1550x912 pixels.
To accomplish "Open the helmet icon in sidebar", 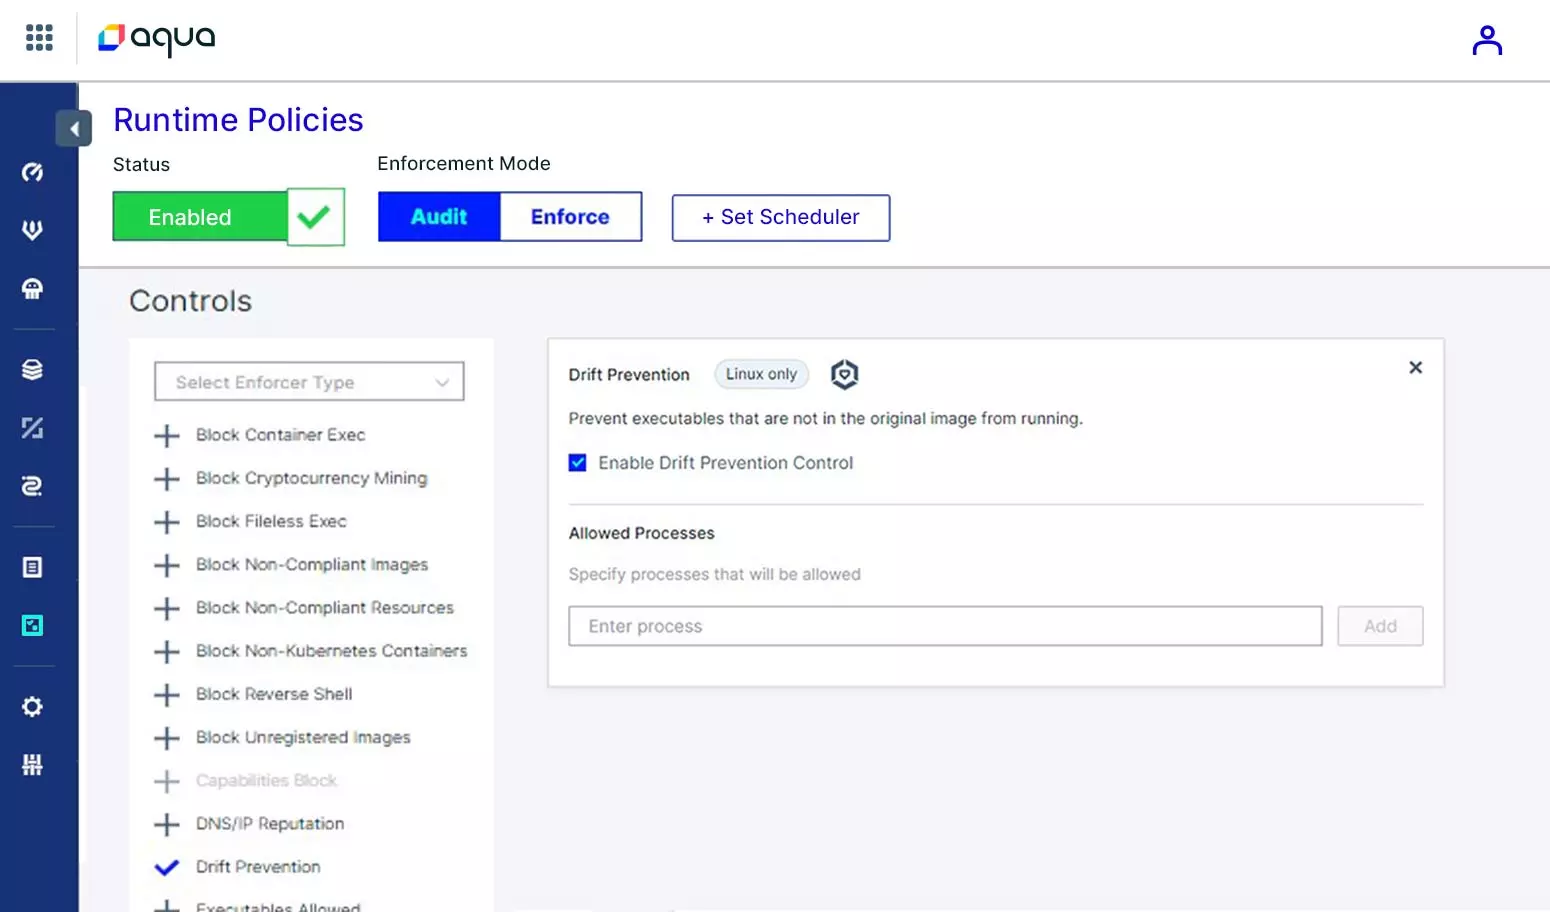I will click(32, 289).
